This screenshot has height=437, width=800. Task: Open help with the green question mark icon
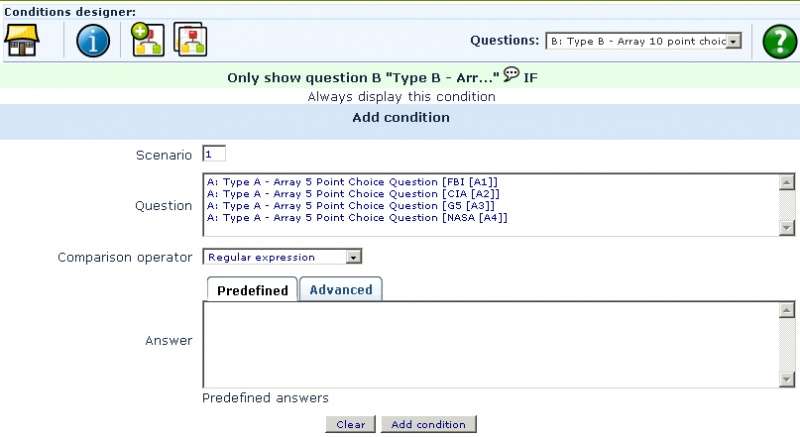click(x=779, y=41)
